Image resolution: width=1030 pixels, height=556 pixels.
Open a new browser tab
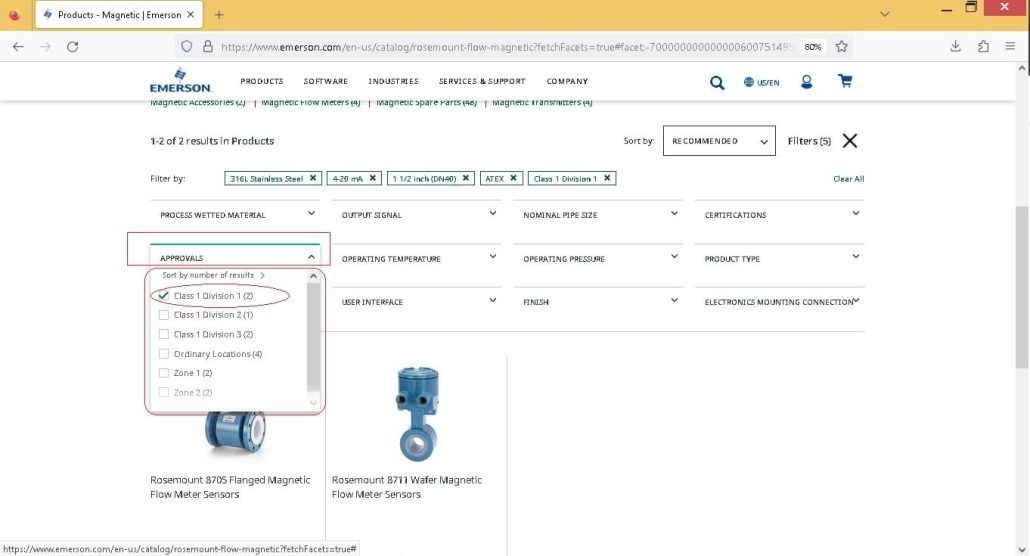point(219,14)
